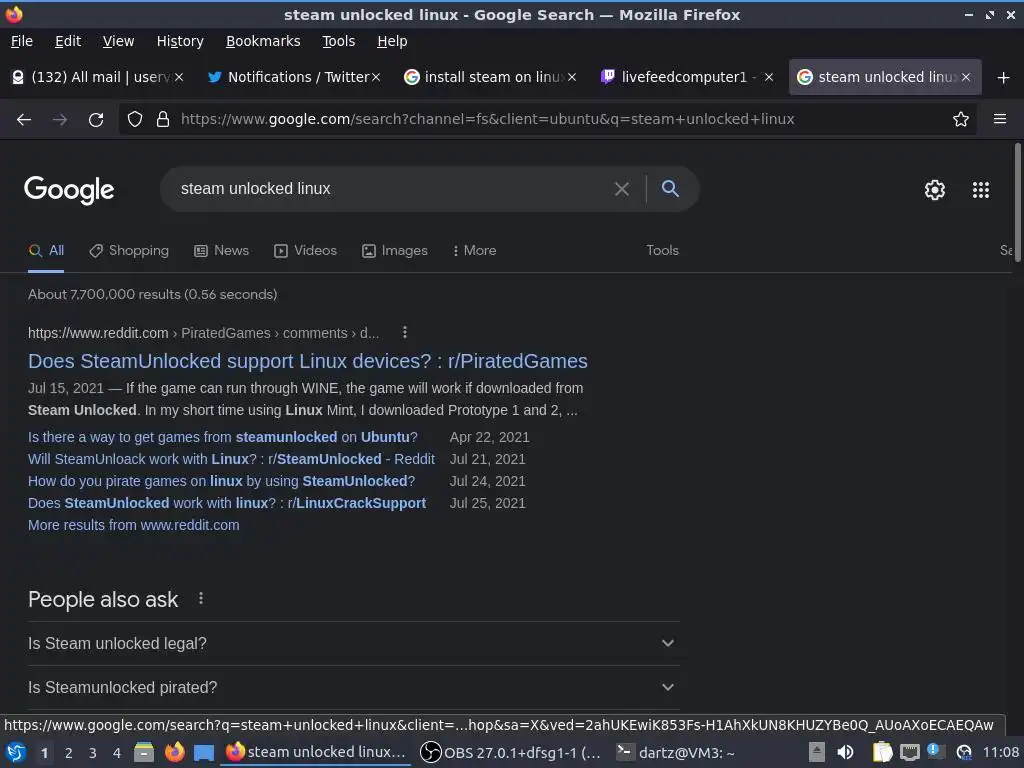The width and height of the screenshot is (1024, 768).
Task: Open the Bookmarks menu
Action: point(263,41)
